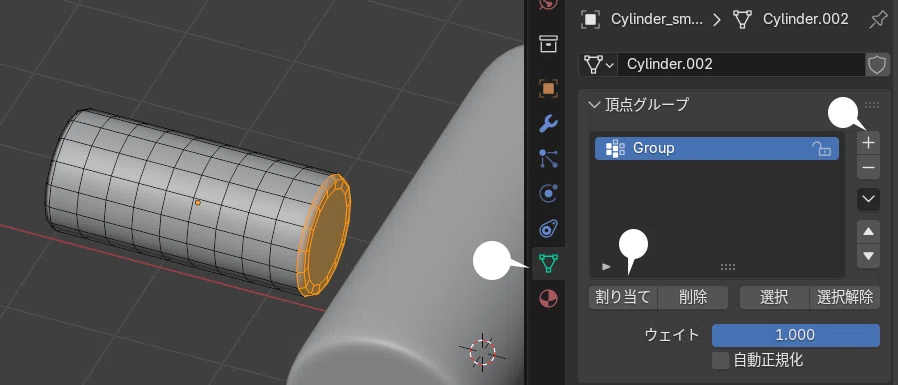The image size is (898, 385).
Task: Toggle lock on the Group vertex group
Action: click(x=822, y=149)
